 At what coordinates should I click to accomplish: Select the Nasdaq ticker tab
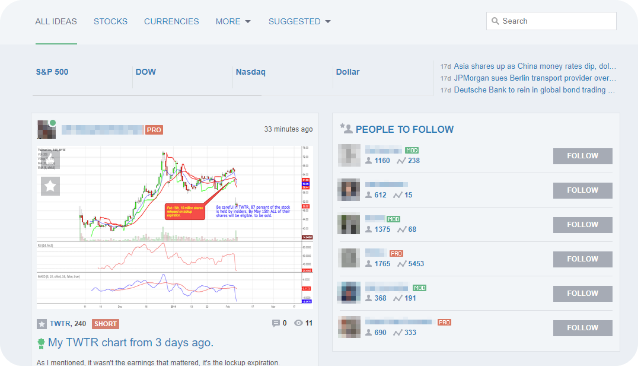tap(250, 72)
